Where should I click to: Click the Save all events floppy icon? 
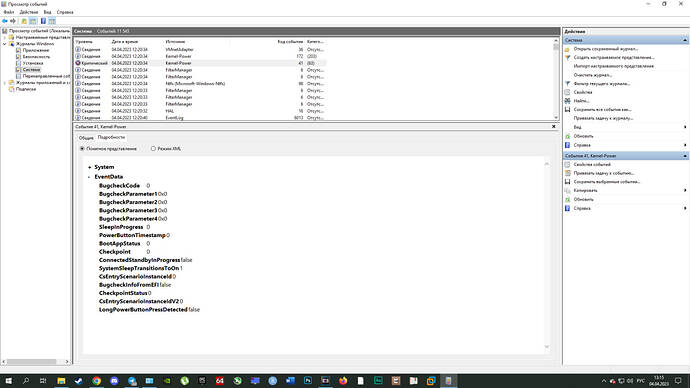[567, 110]
